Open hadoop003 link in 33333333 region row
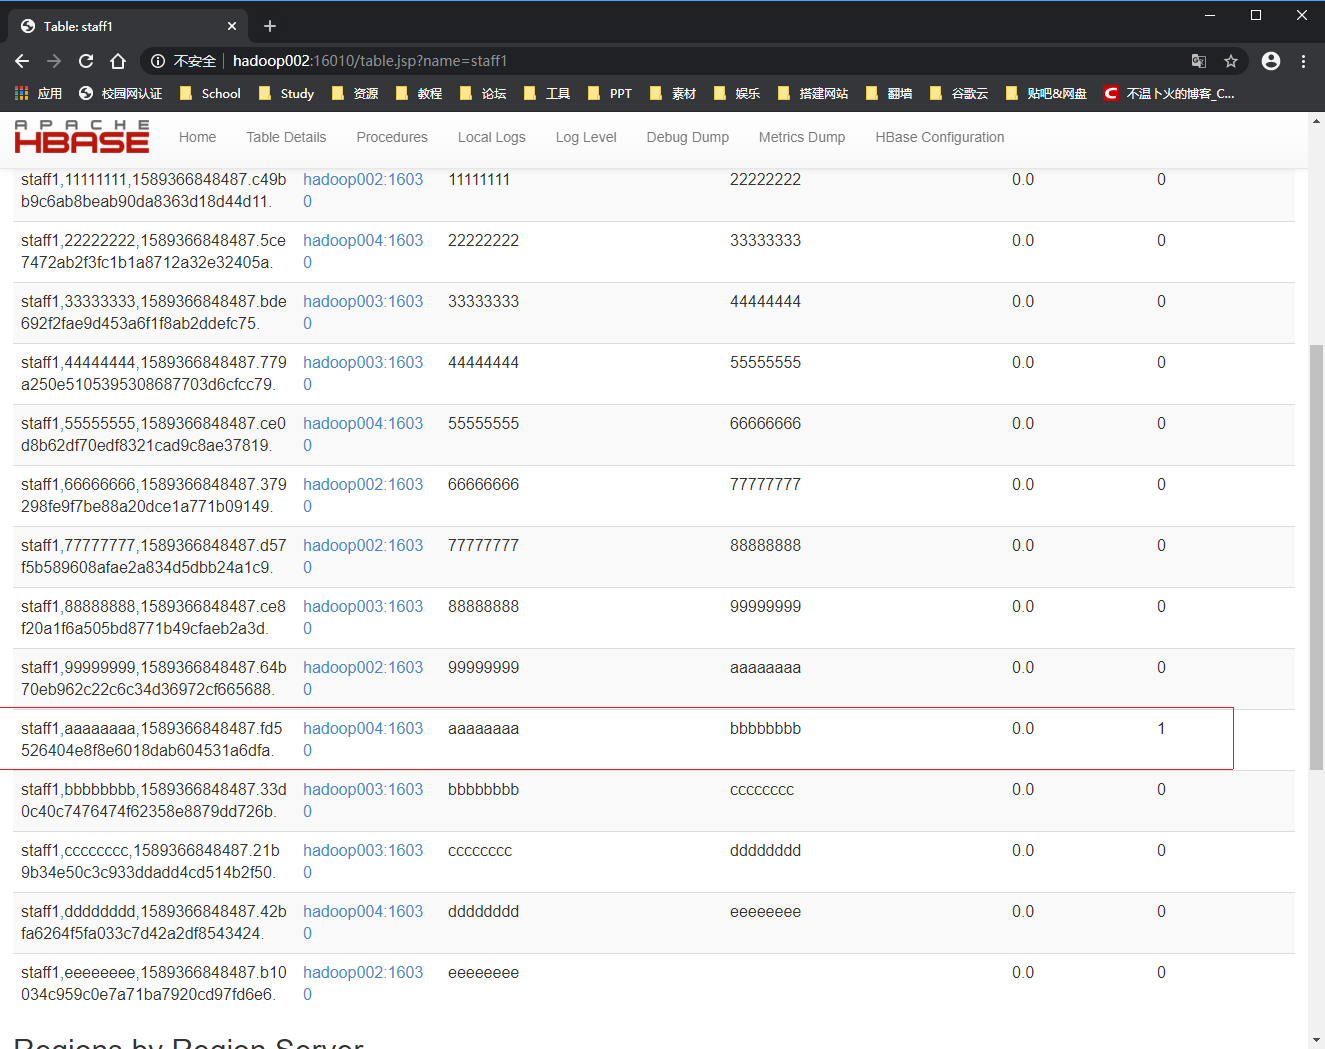The height and width of the screenshot is (1049, 1325). 363,312
